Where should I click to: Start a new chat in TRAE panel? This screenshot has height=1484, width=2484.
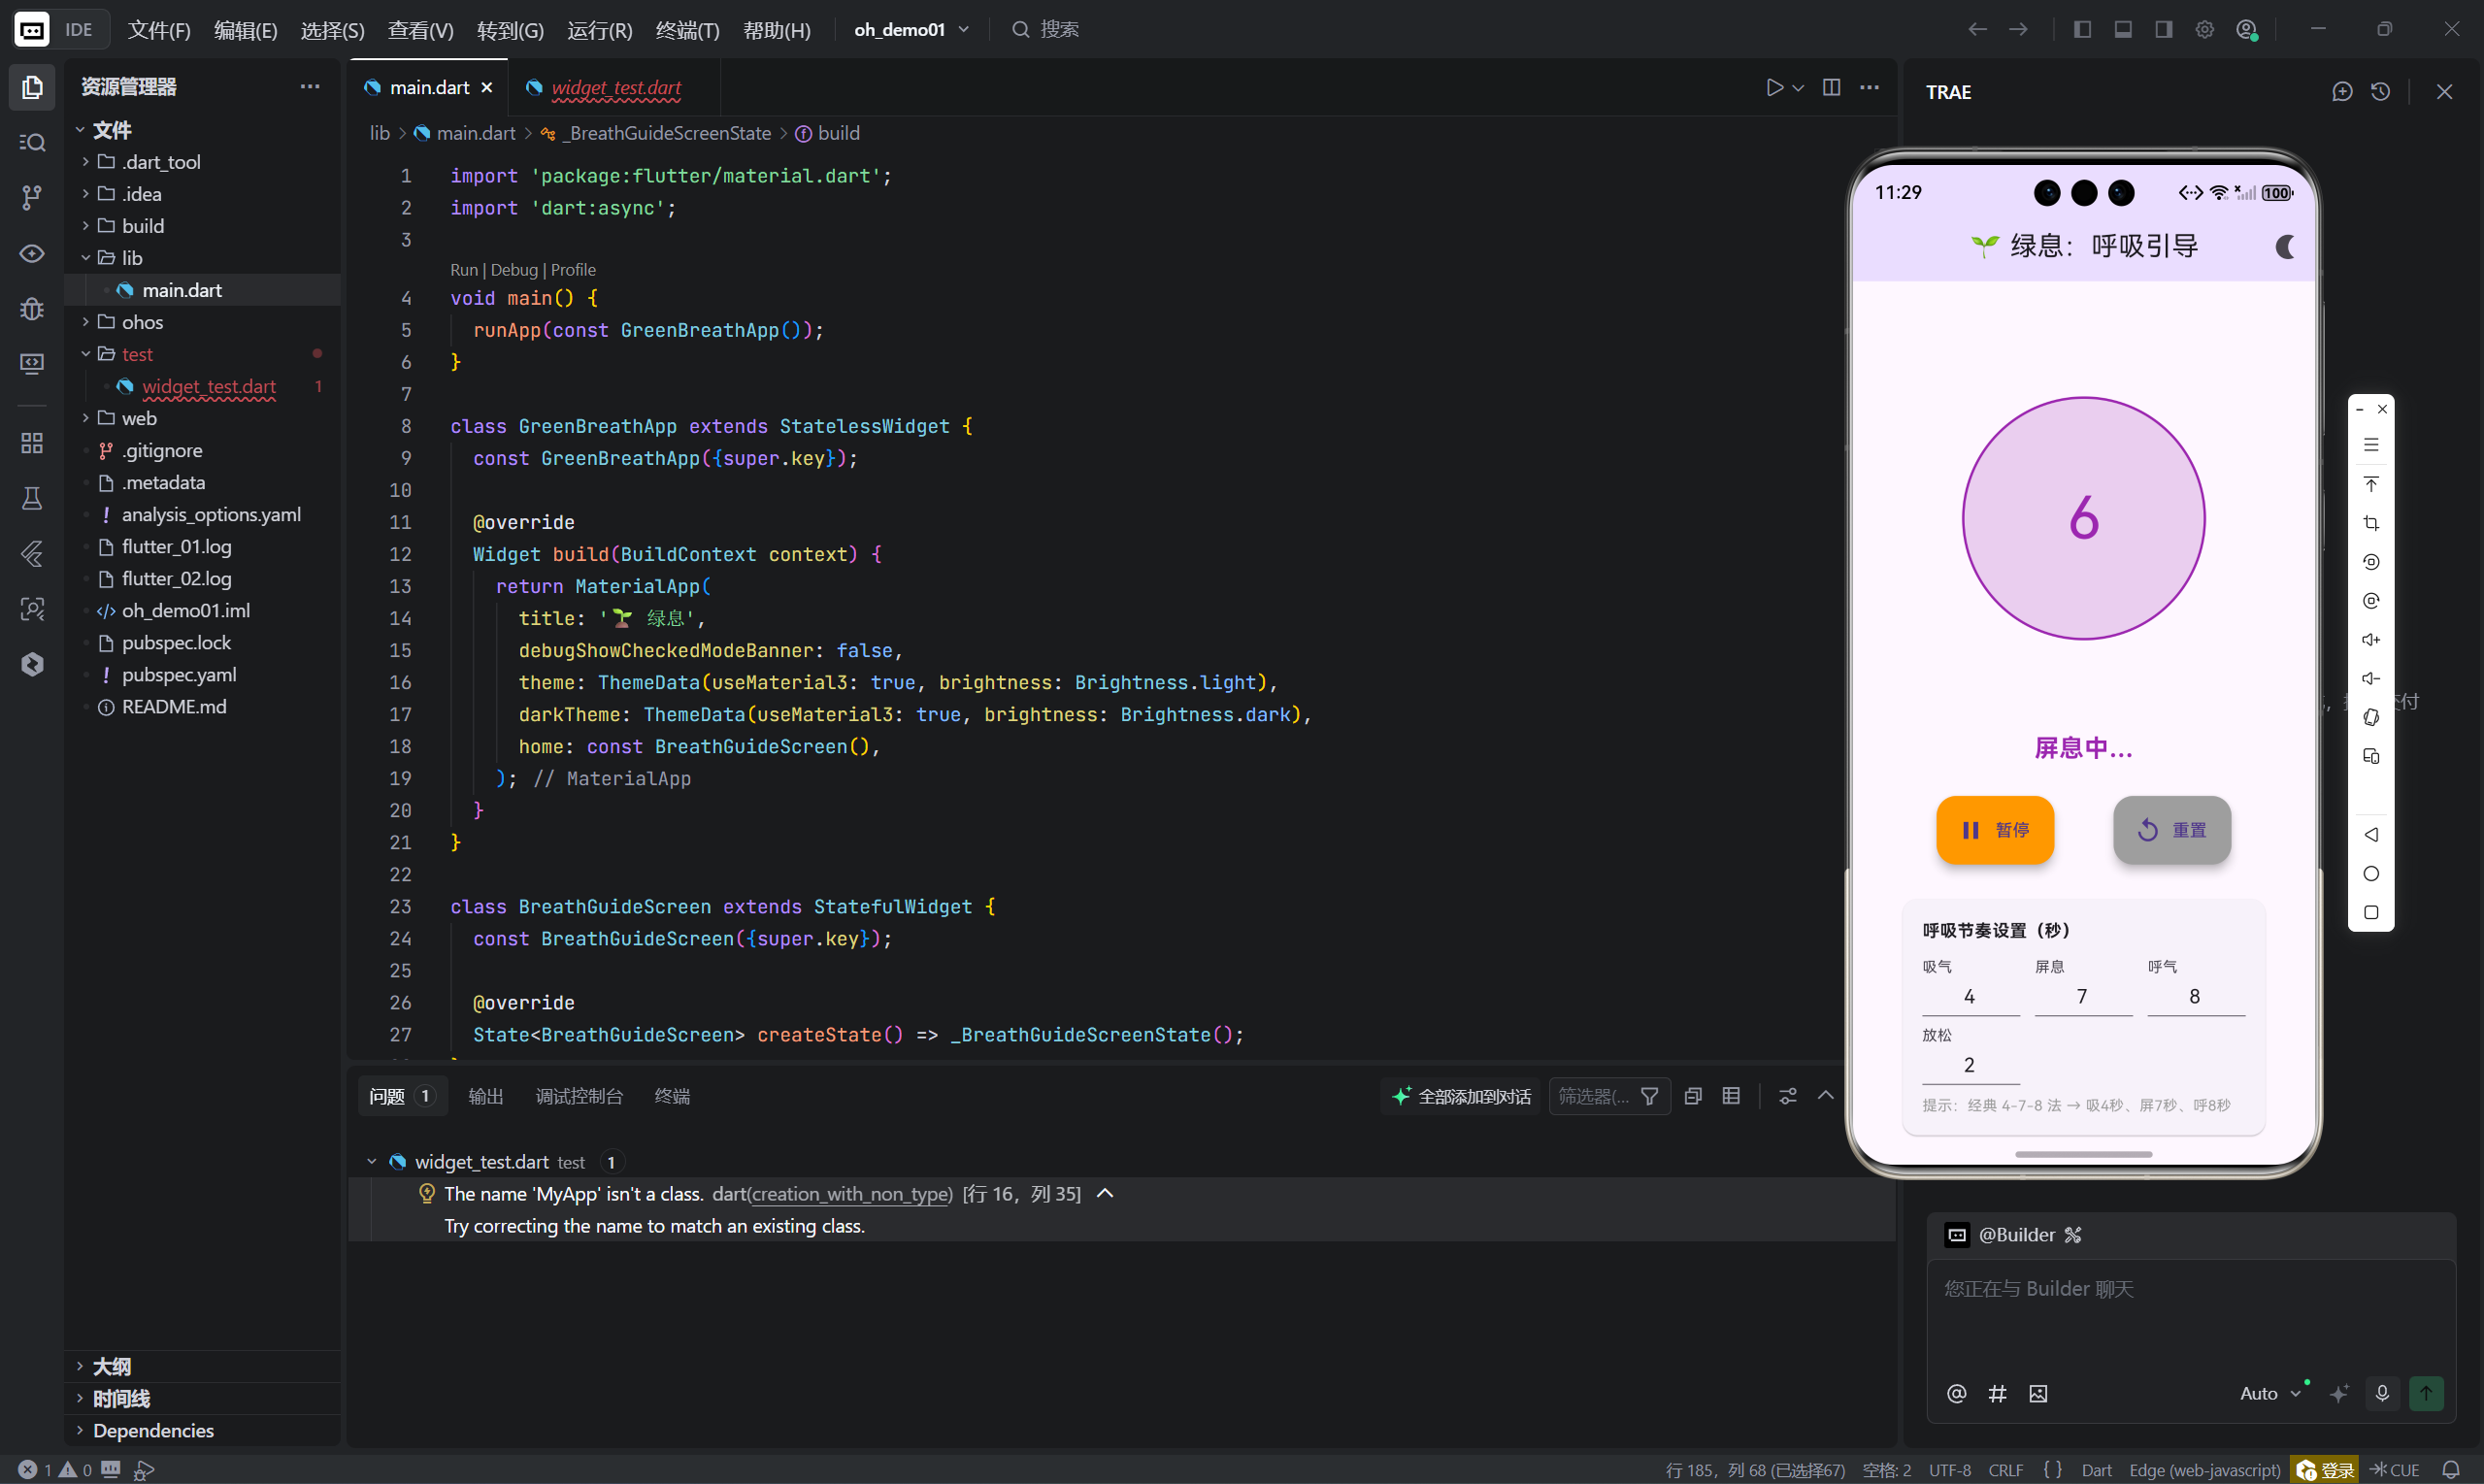pos(2342,92)
